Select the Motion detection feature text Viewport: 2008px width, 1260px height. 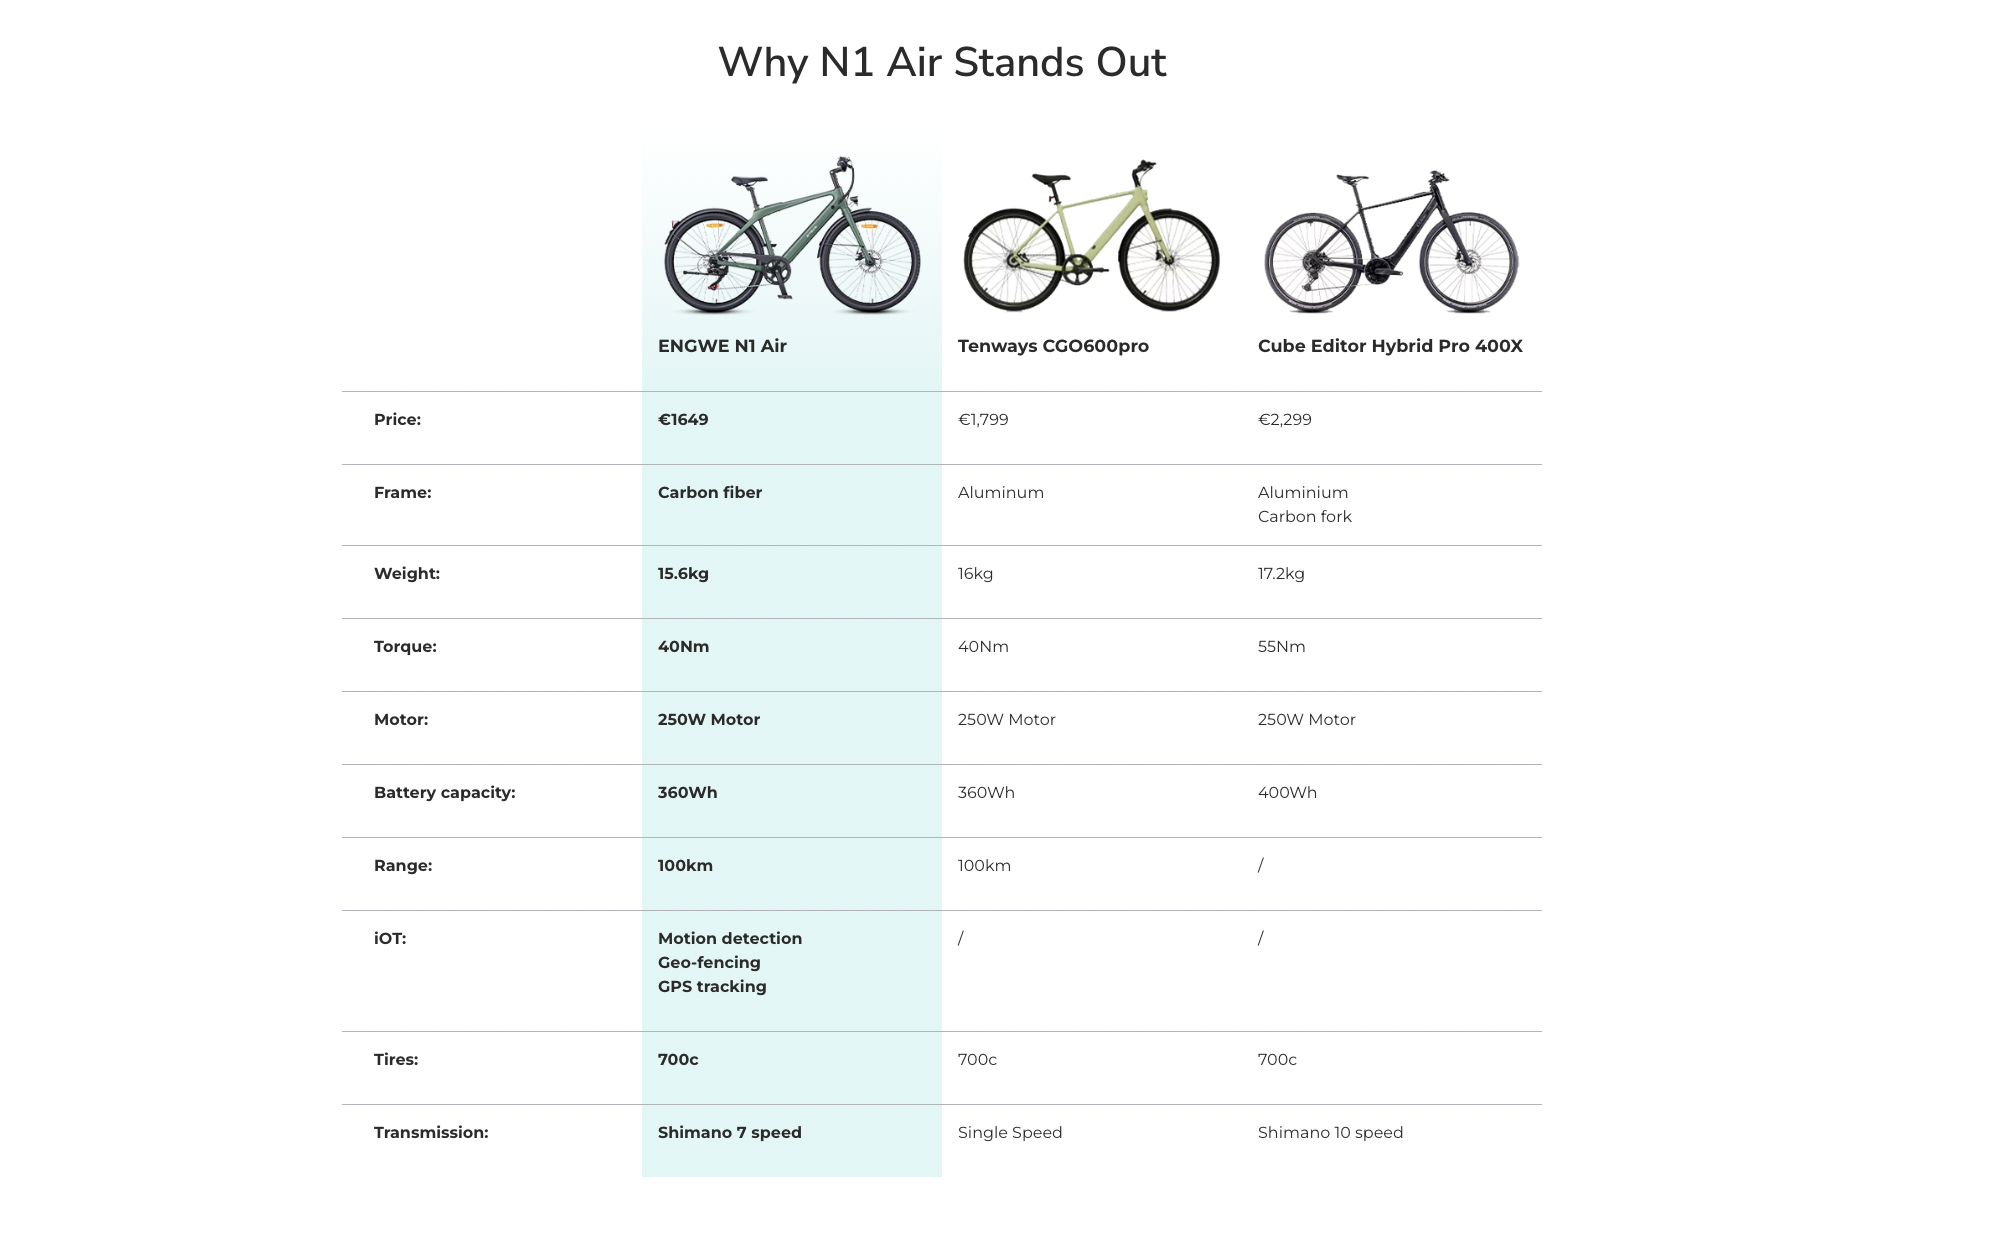(730, 939)
